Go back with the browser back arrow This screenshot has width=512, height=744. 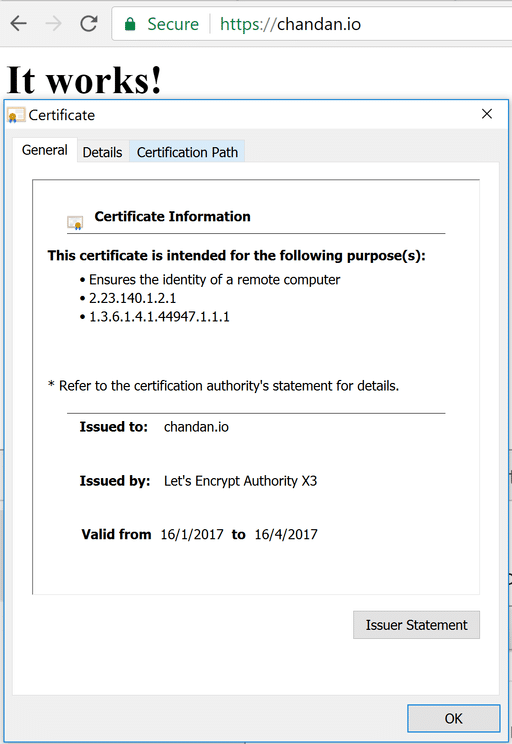point(19,23)
